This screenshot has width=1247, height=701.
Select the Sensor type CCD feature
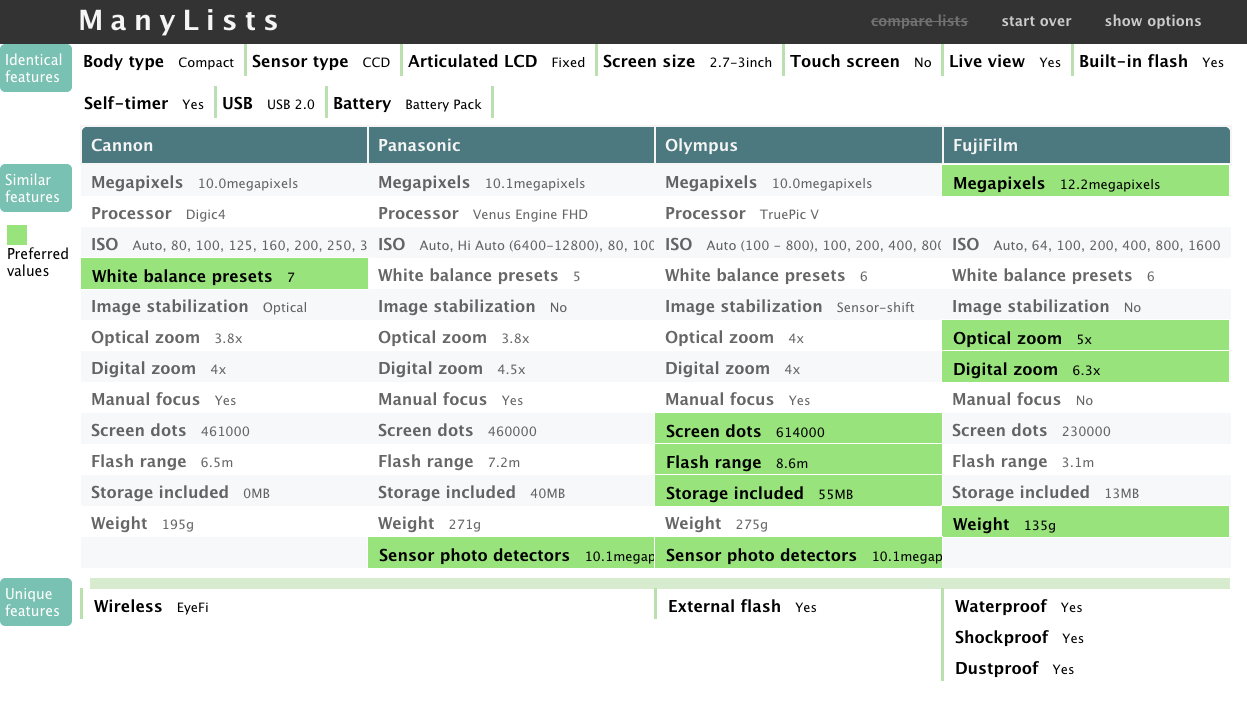(x=321, y=62)
